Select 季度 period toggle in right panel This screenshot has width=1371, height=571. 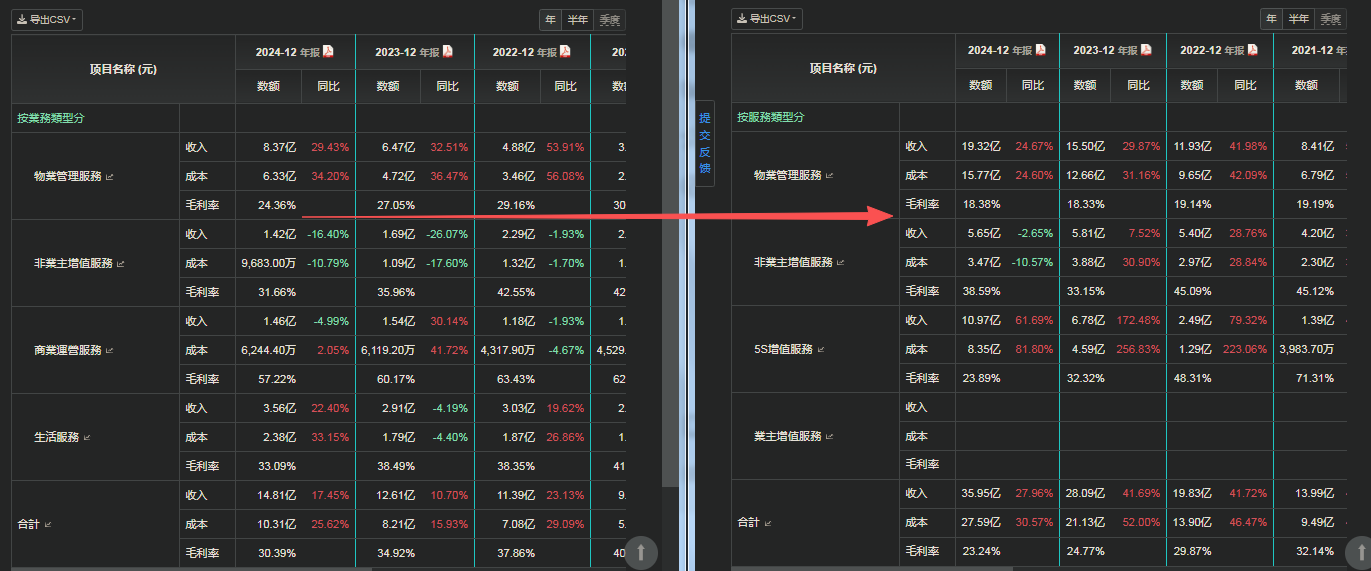coord(1330,19)
